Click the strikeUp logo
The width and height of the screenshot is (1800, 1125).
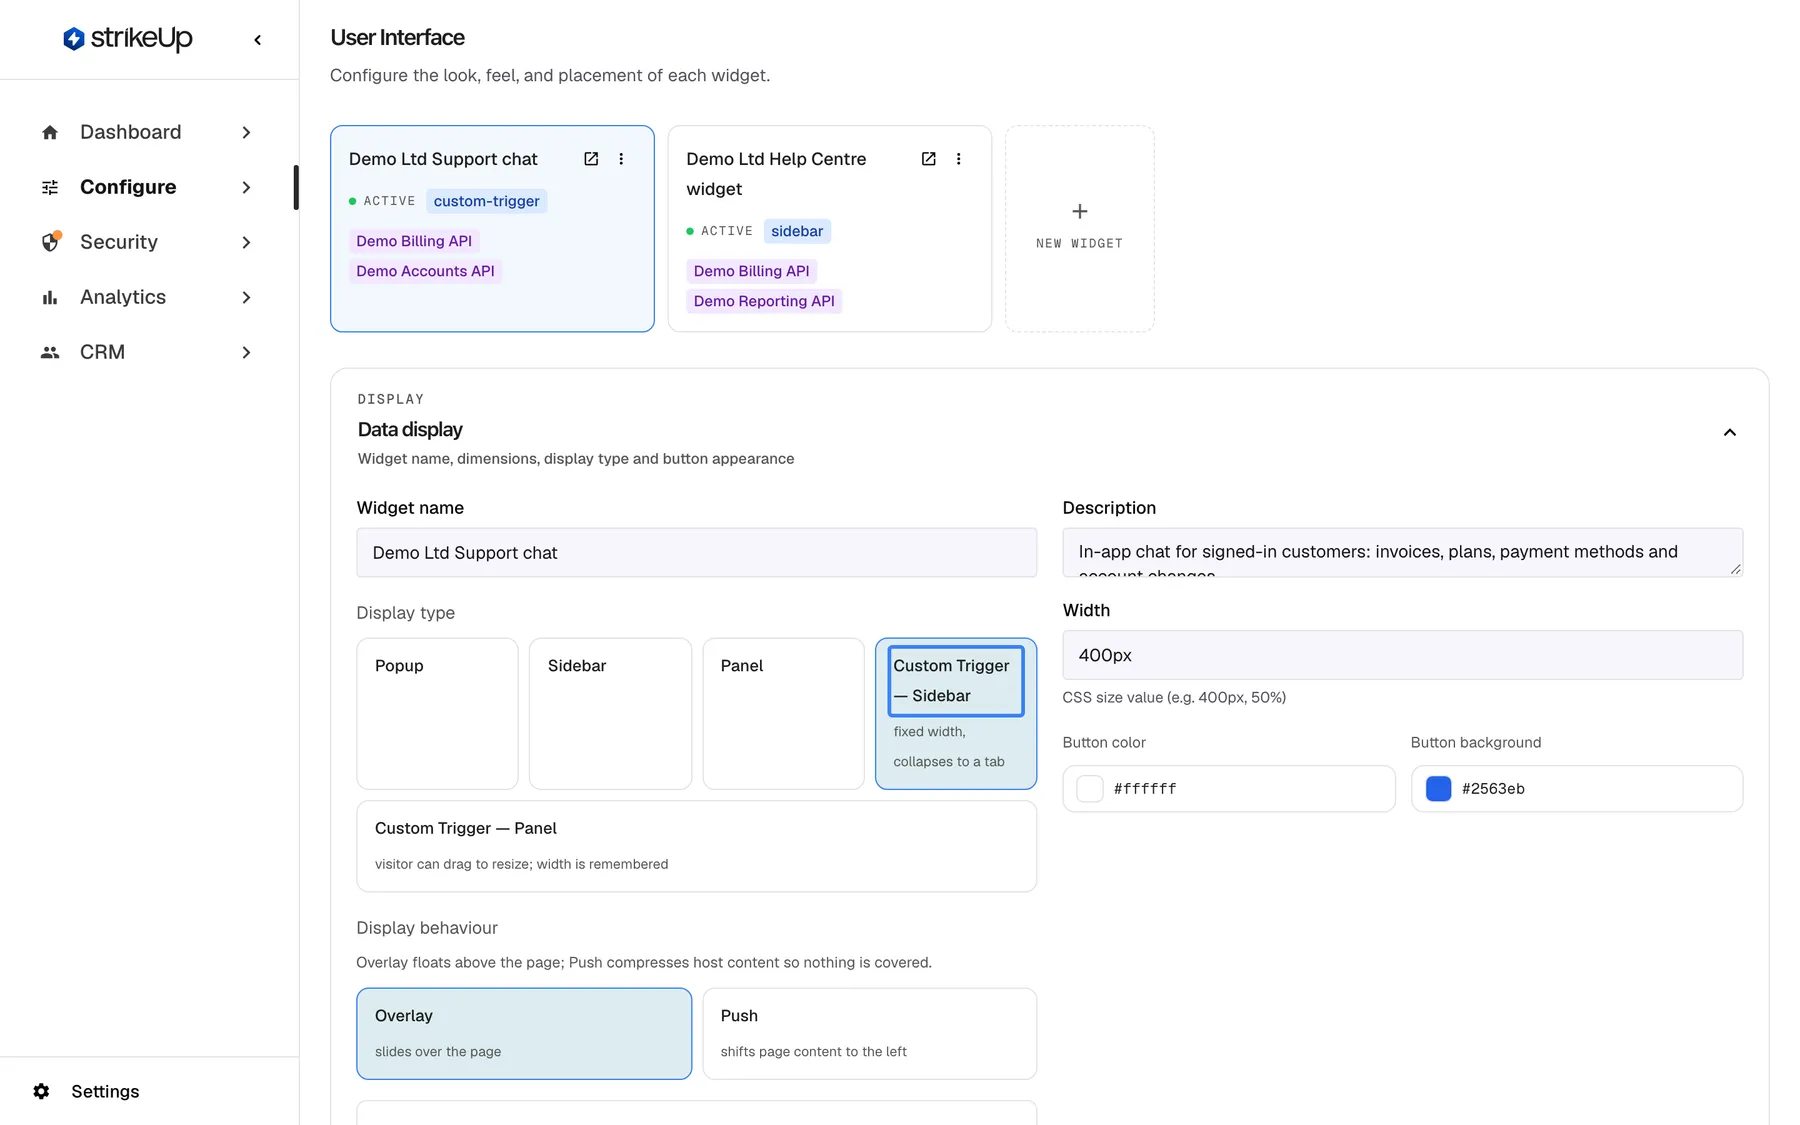click(128, 39)
